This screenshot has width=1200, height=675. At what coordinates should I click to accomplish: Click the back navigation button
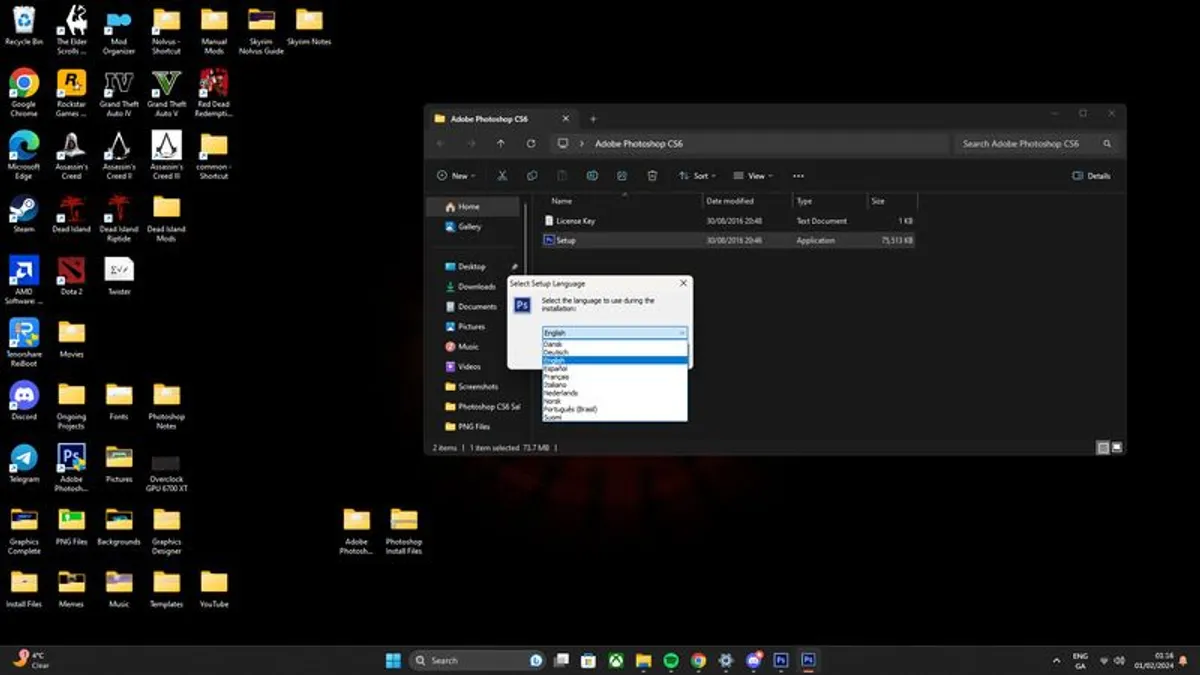(x=438, y=143)
